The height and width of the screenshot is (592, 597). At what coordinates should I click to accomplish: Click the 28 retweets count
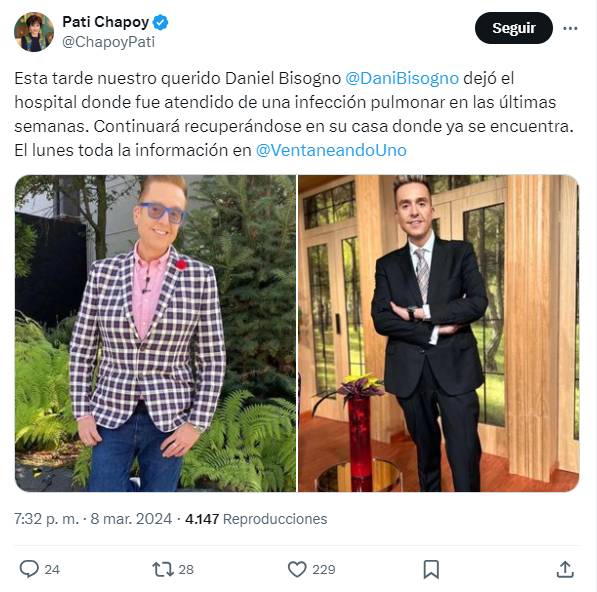pyautogui.click(x=186, y=570)
